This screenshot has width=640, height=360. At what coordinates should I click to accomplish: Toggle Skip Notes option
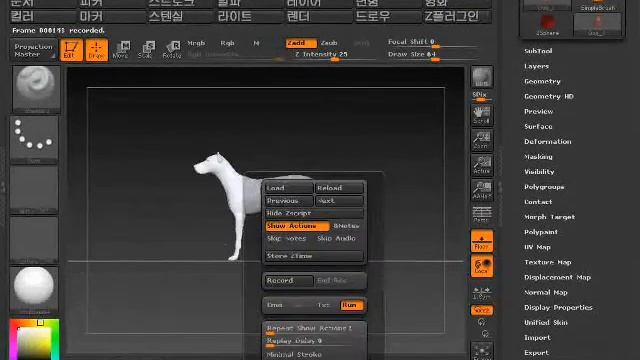point(287,238)
